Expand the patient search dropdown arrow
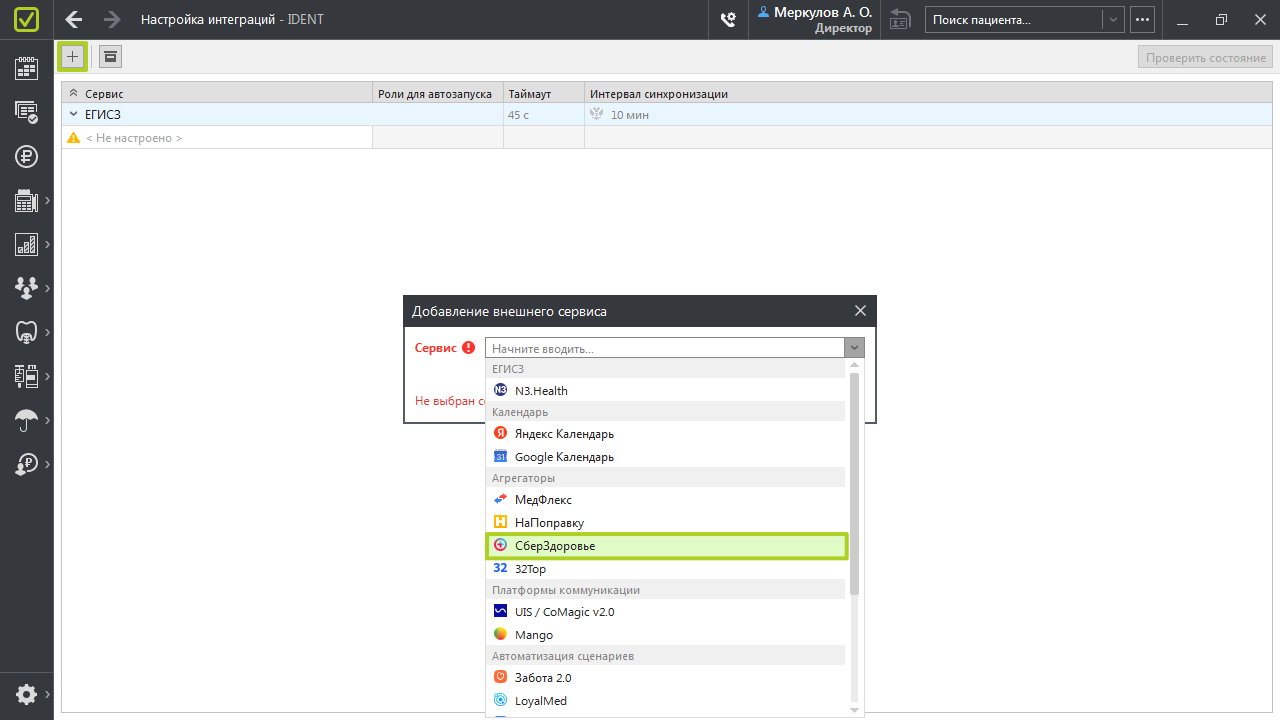 pos(1113,20)
